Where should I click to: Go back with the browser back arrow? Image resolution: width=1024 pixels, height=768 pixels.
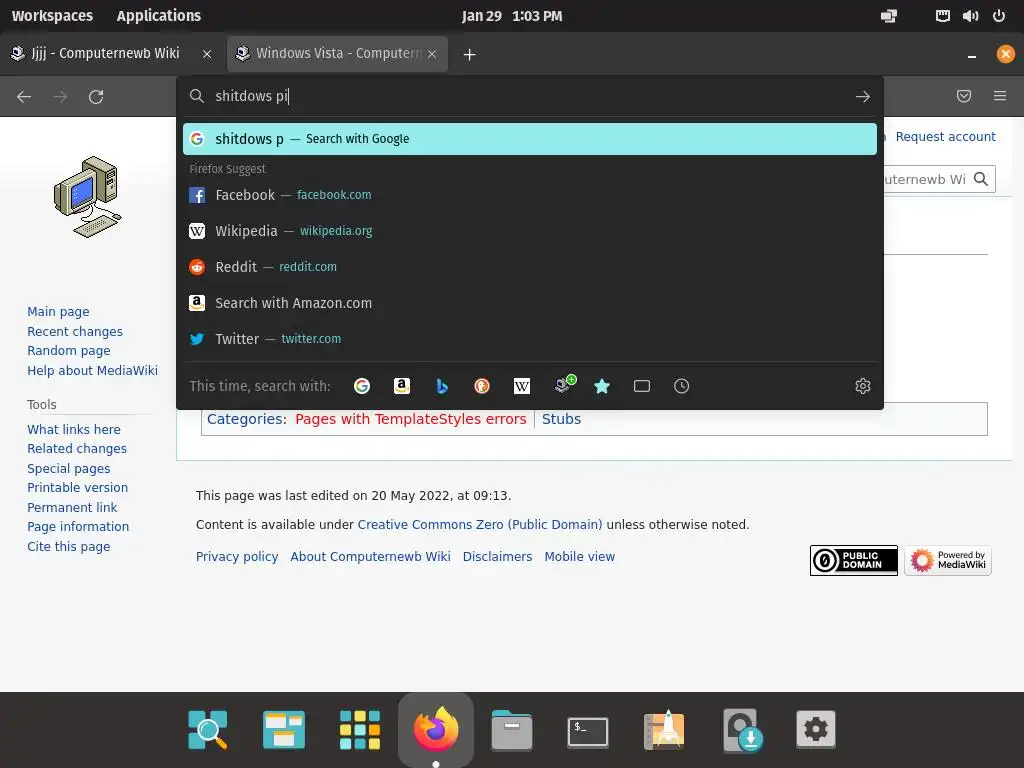coord(24,97)
